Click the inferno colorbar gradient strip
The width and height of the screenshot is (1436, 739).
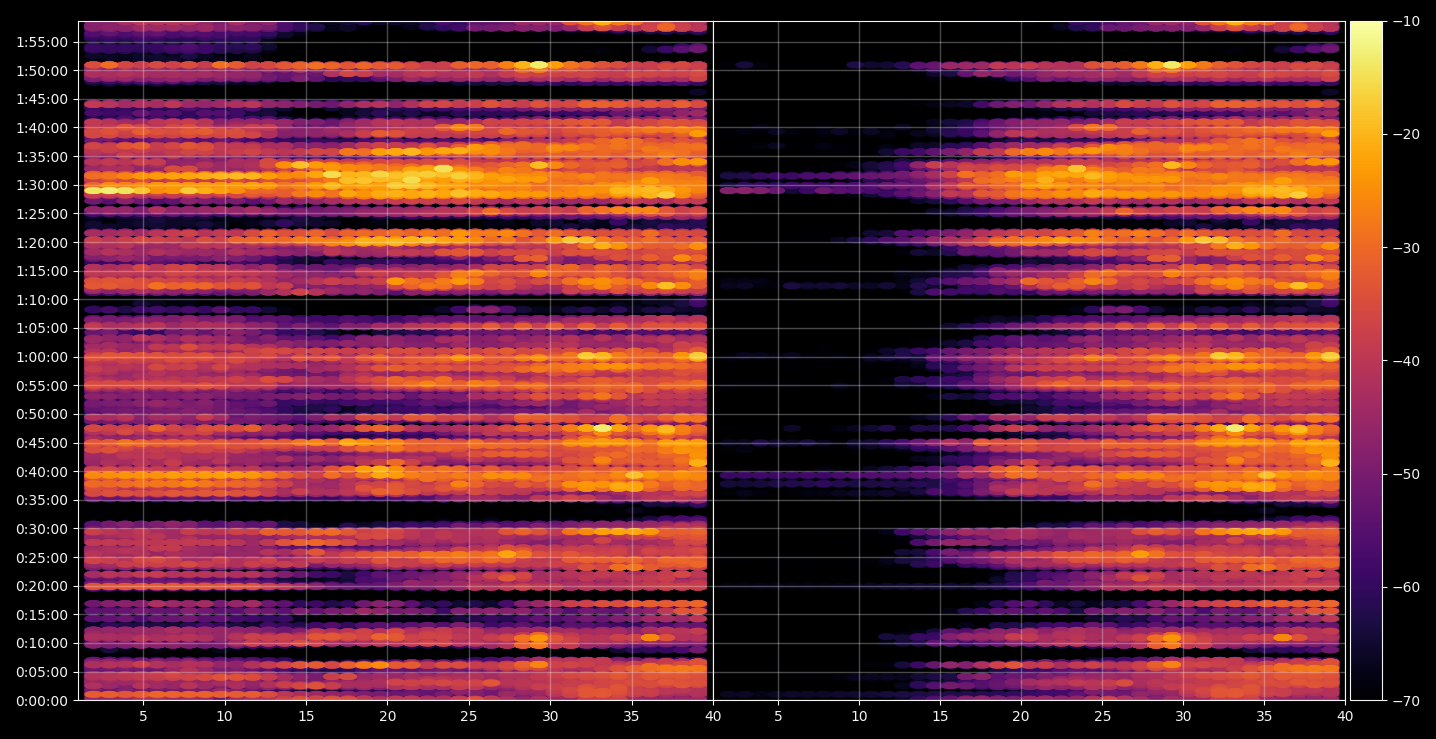(x=1366, y=361)
